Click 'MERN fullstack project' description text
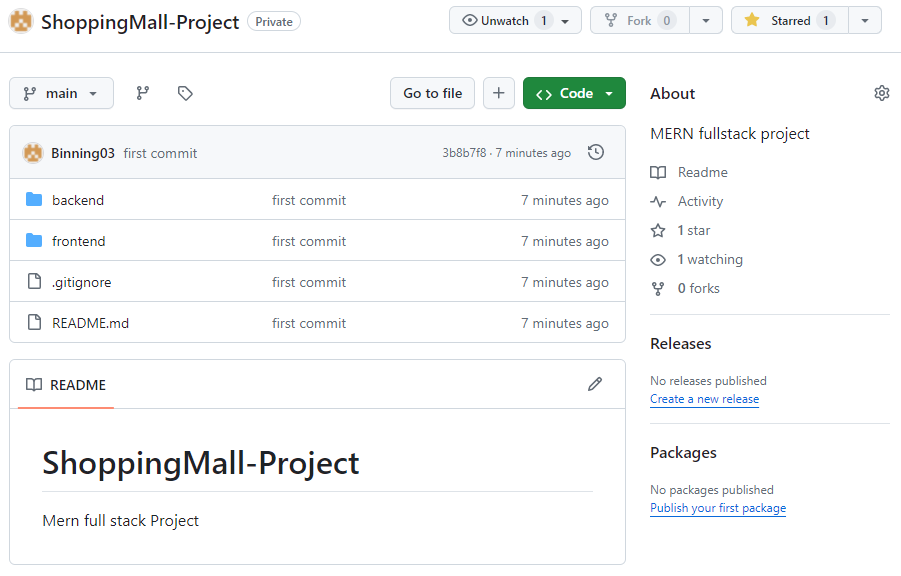This screenshot has height=576, width=901. coord(730,134)
